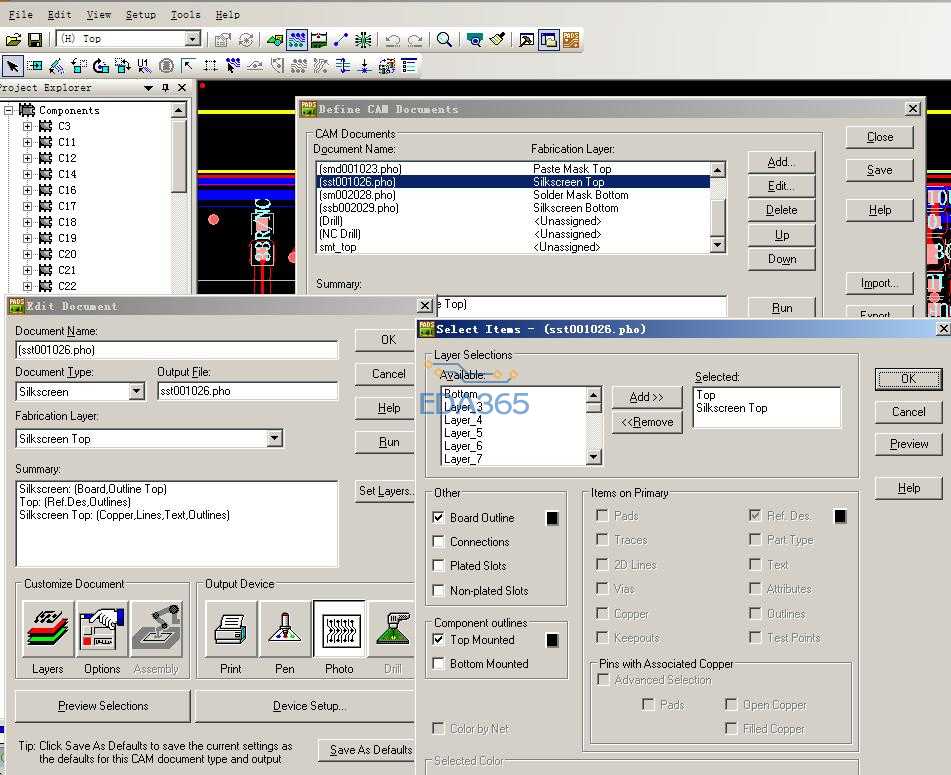Viewport: 951px width, 775px height.
Task: Click the Board Outline color swatch
Action: pos(552,518)
